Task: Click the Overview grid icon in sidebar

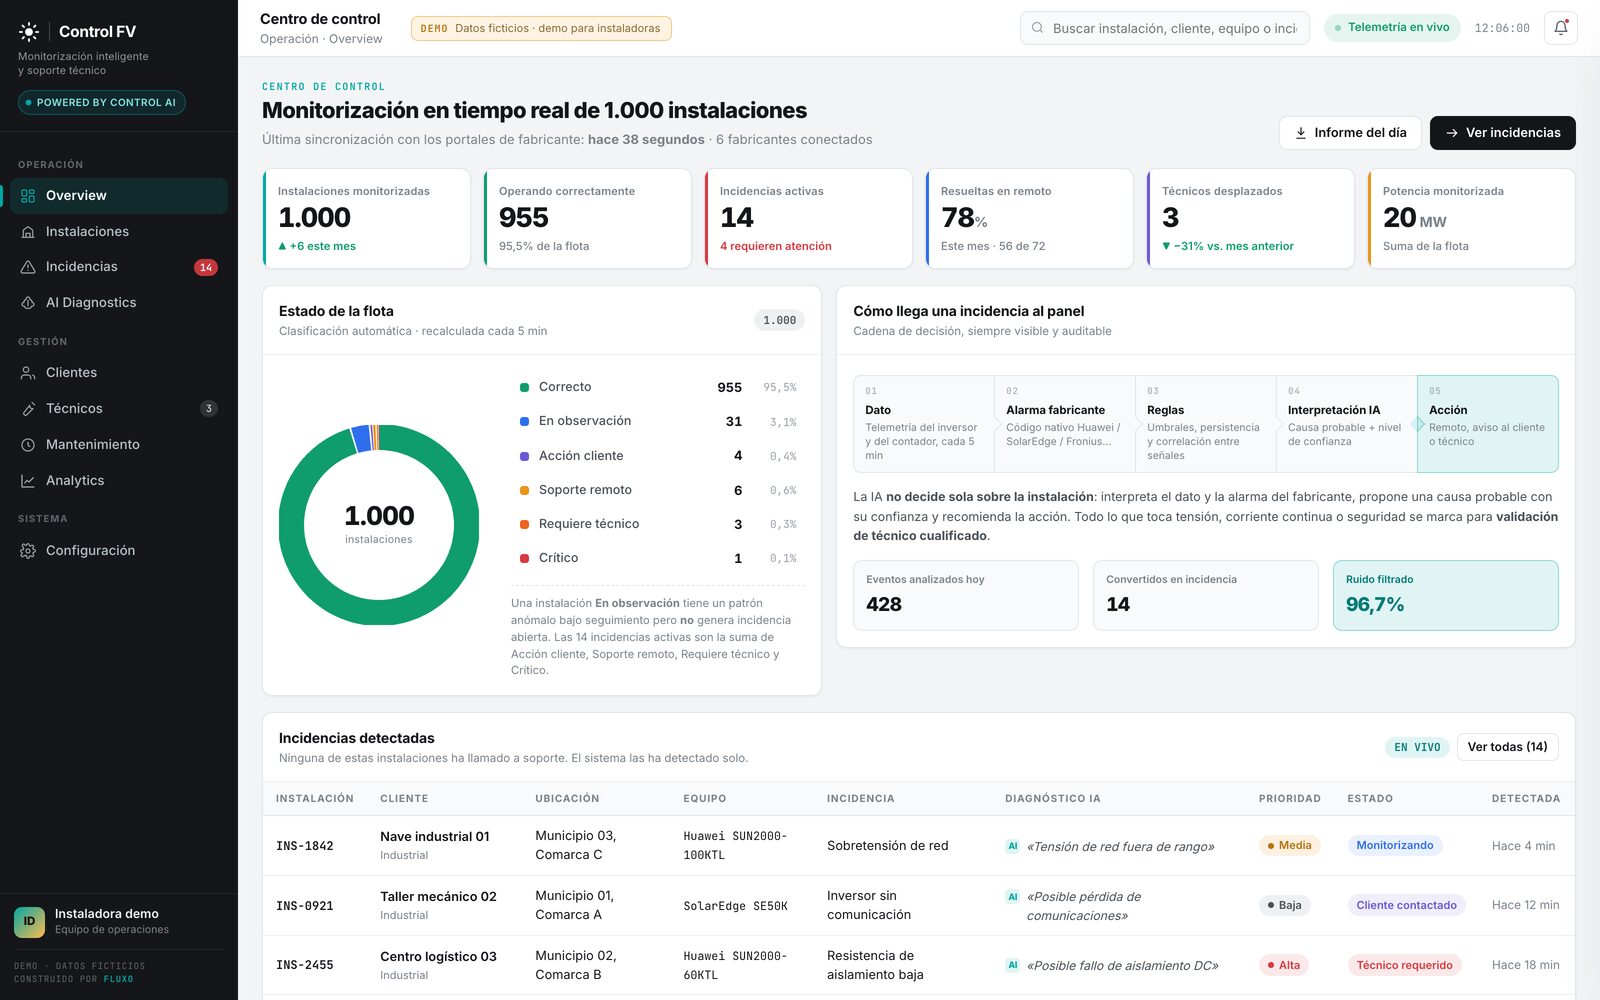Action: coord(28,196)
